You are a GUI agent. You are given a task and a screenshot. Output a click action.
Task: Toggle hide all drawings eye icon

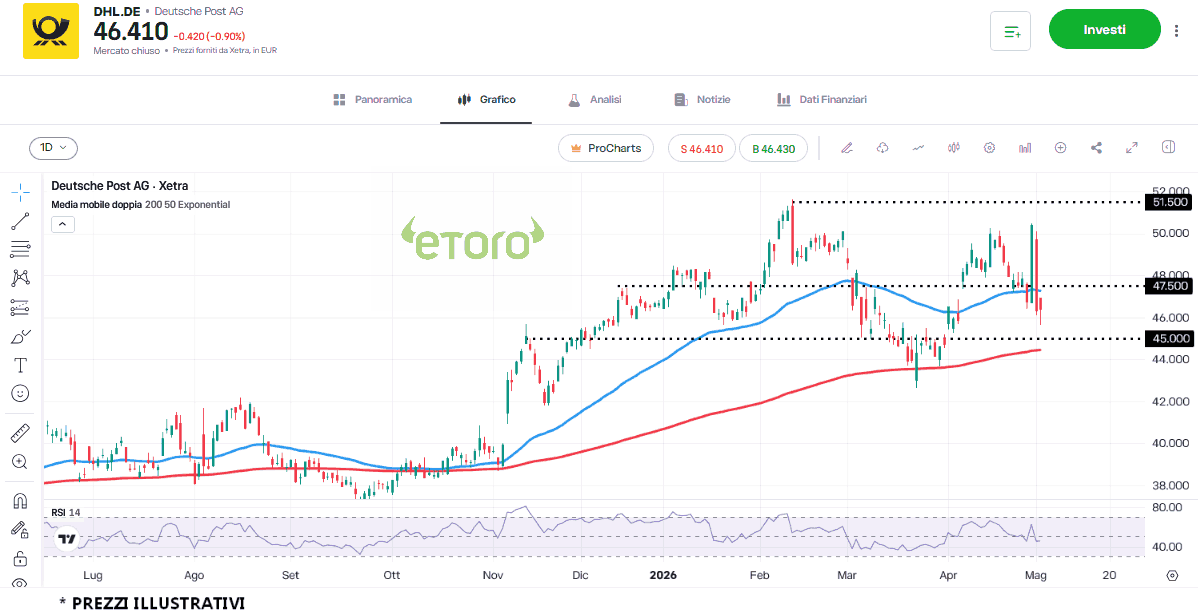tap(21, 583)
